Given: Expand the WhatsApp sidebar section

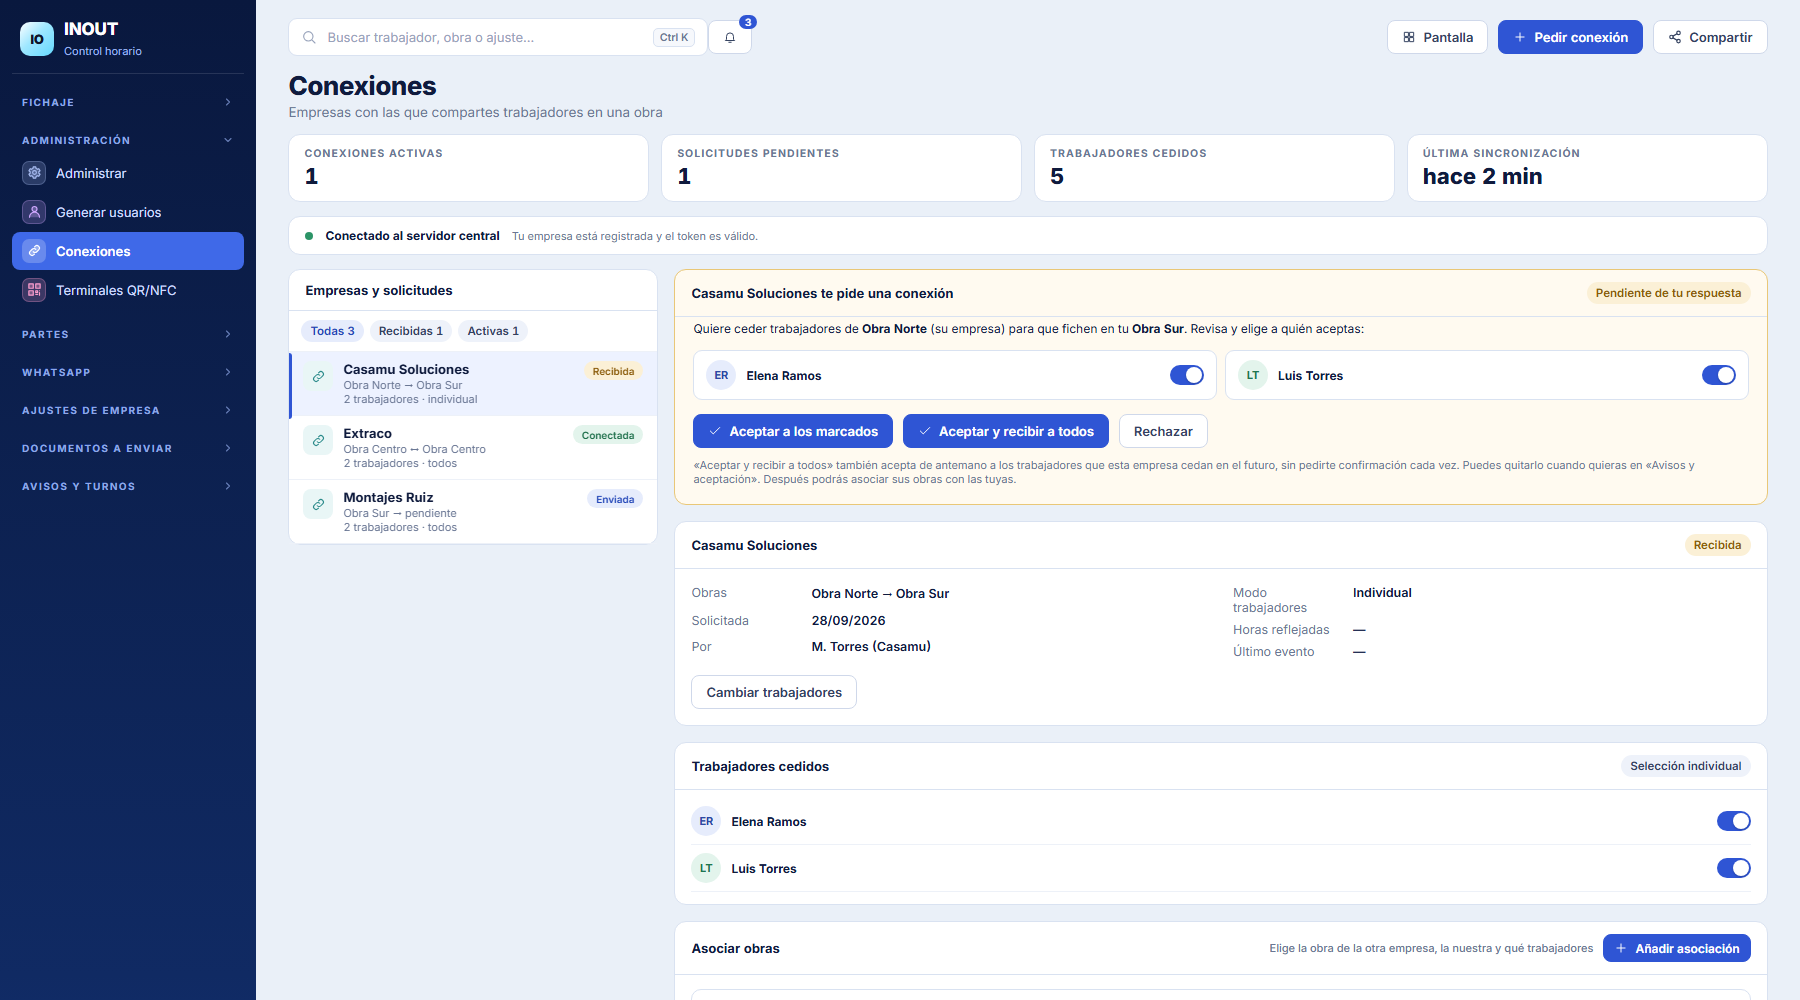Looking at the screenshot, I should (x=128, y=372).
